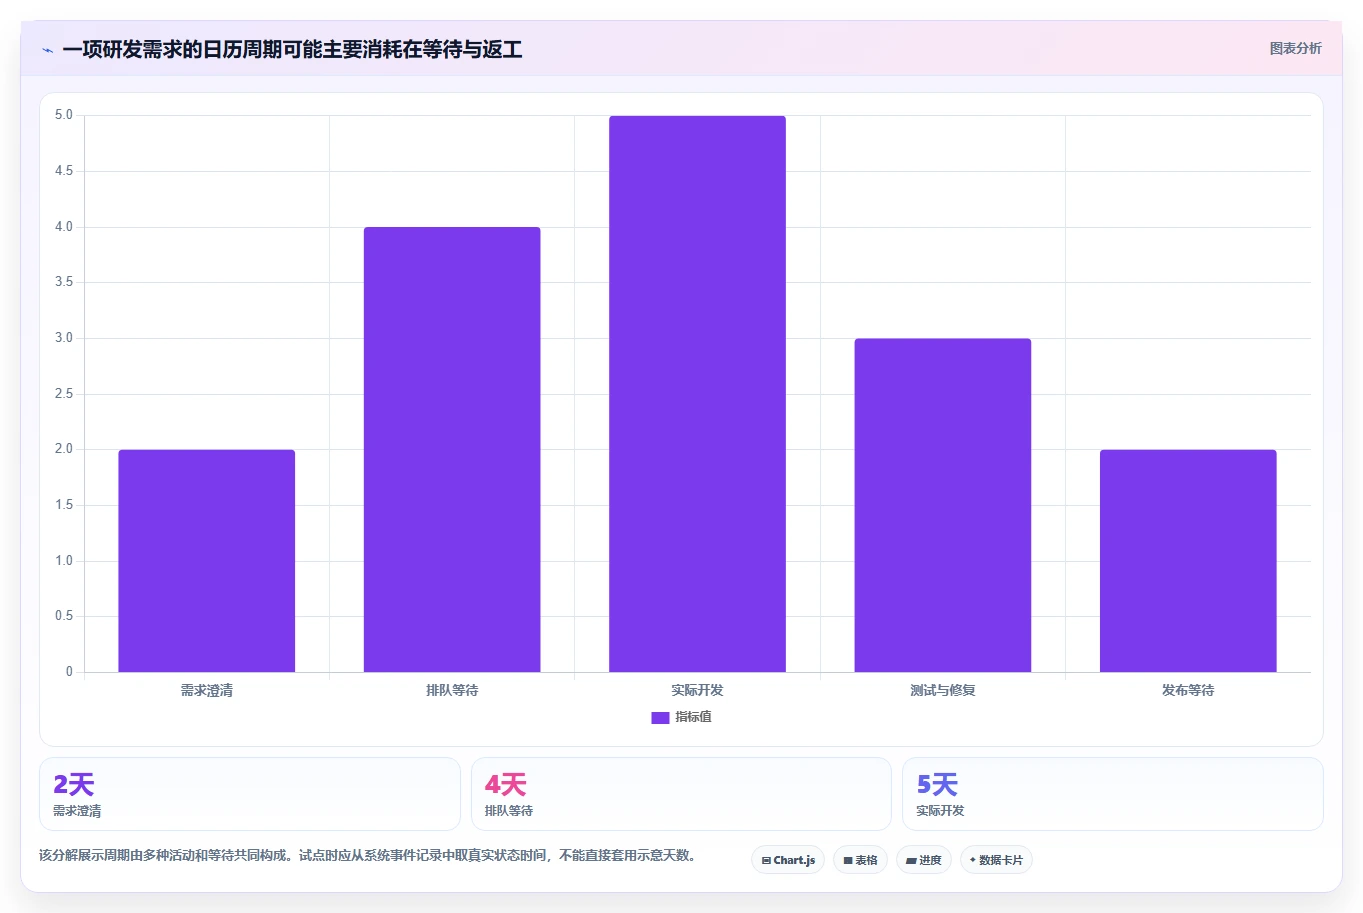
Task: Click the 发布等待 x-axis label
Action: tap(1188, 690)
